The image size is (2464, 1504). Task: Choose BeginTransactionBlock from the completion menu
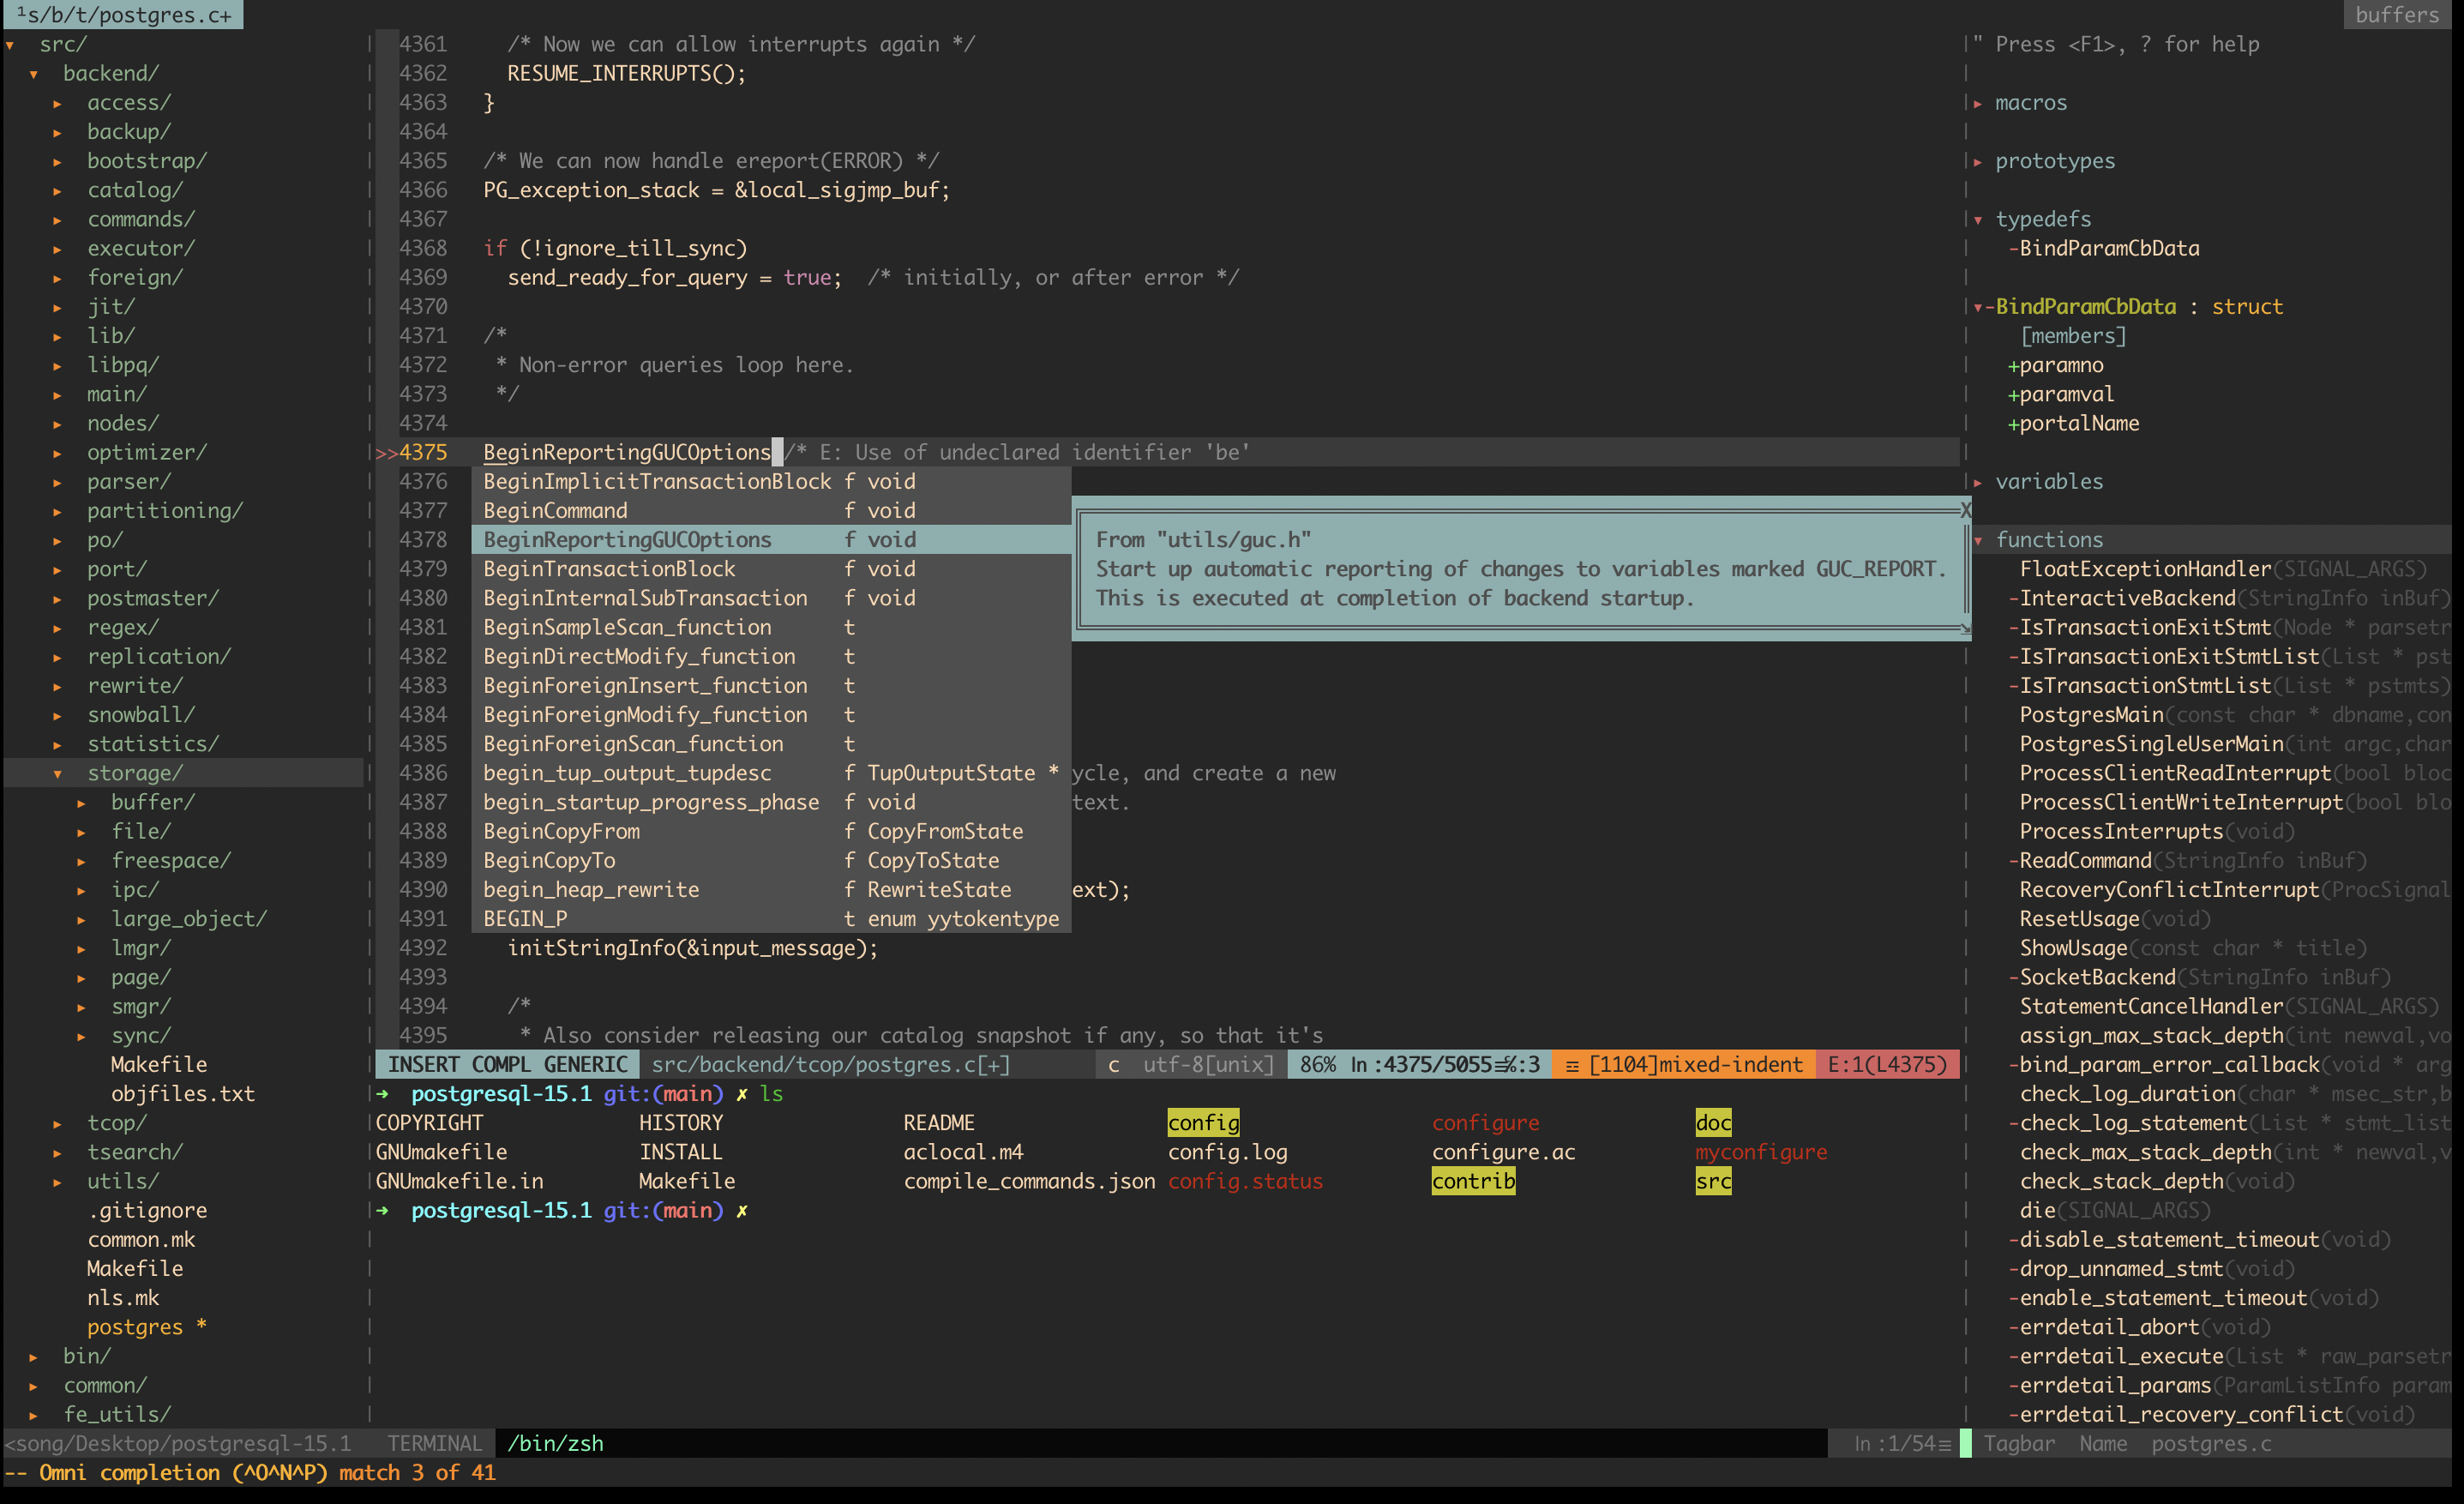(609, 569)
